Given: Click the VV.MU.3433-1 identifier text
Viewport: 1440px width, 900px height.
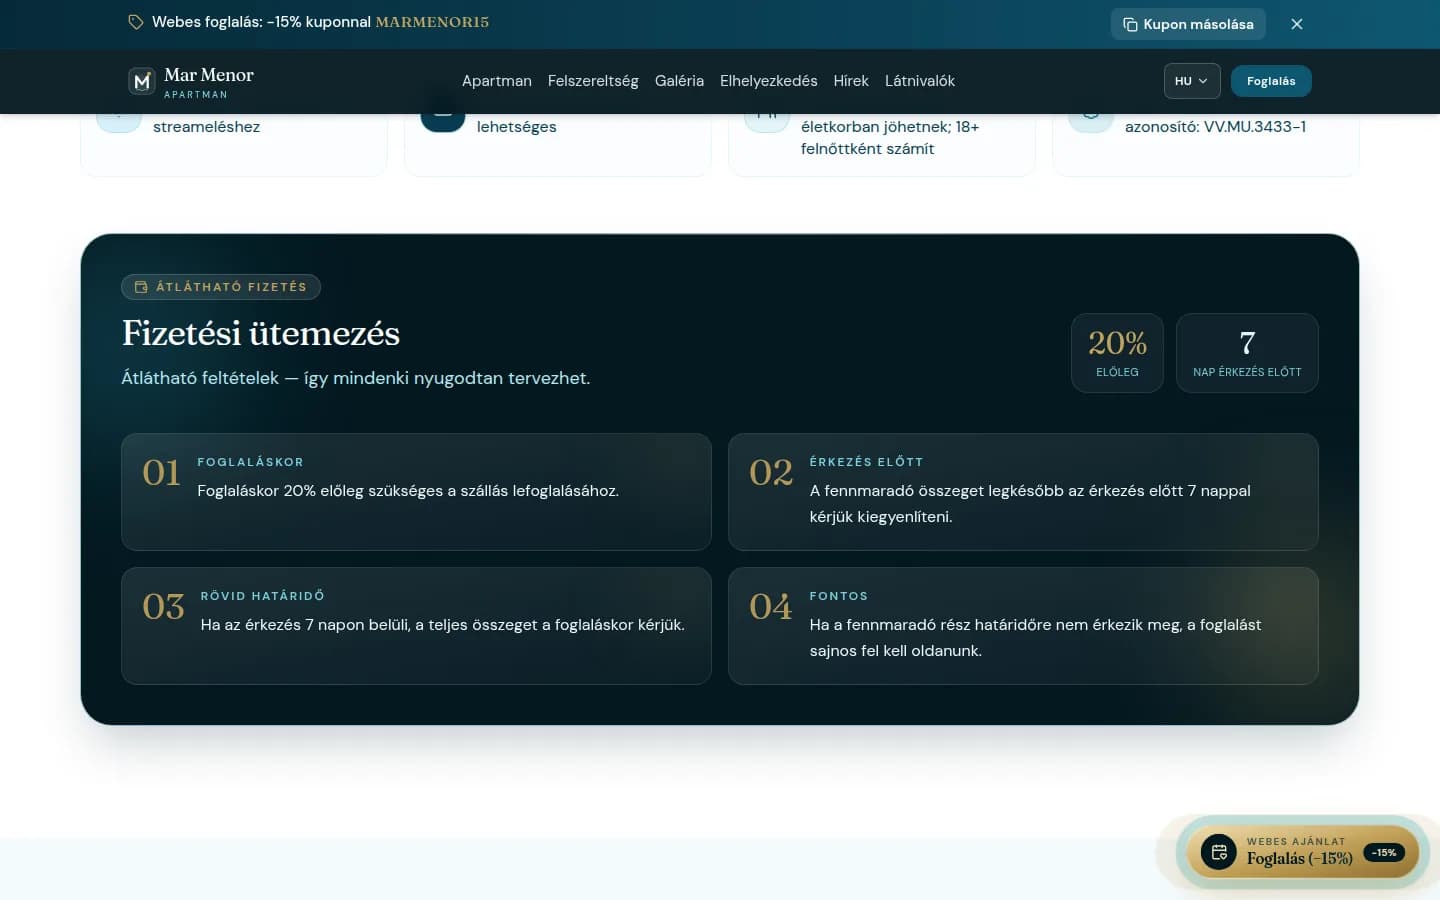Looking at the screenshot, I should [1255, 127].
